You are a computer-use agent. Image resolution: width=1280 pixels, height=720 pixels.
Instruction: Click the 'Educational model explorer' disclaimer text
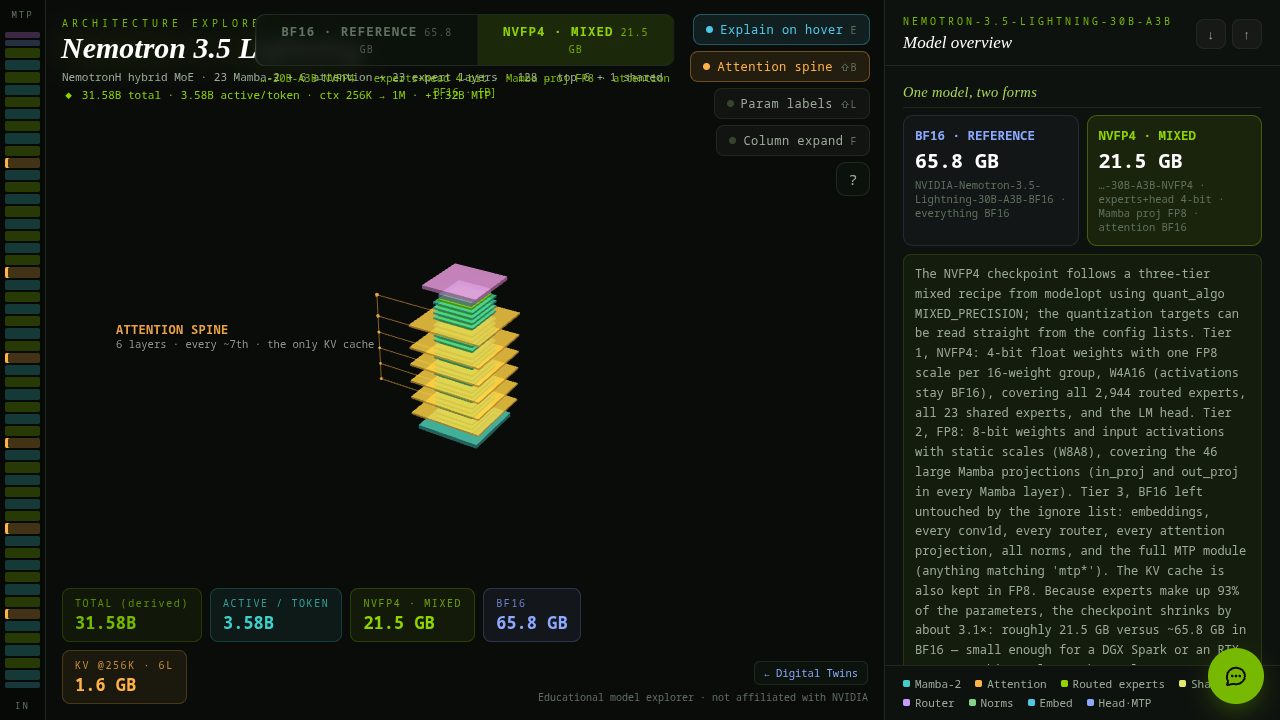[x=703, y=698]
